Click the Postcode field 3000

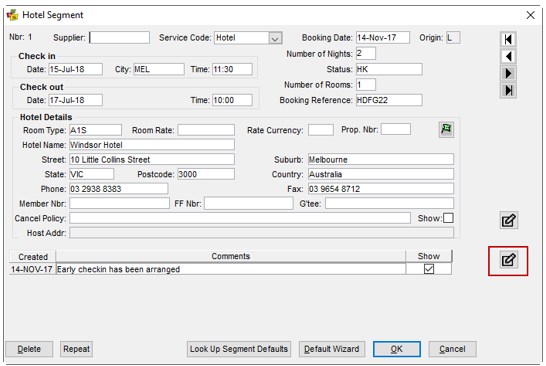(206, 174)
